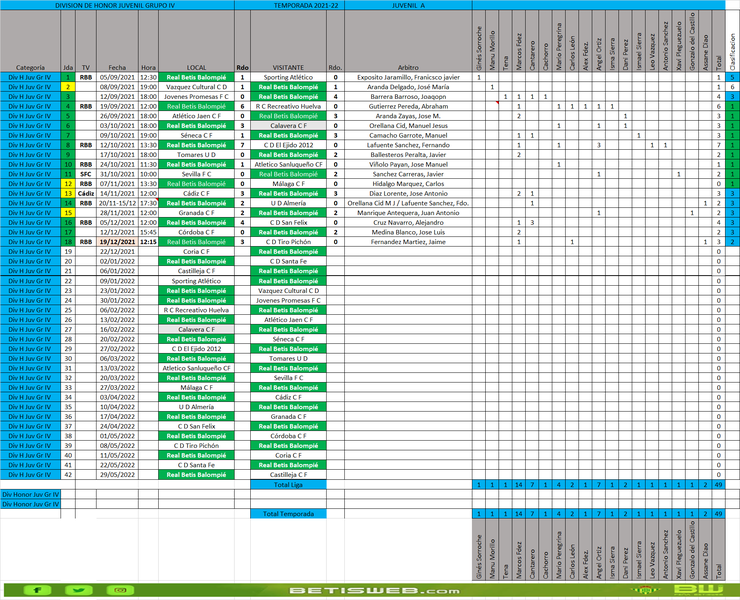Select referee Diaz Lorente, Jose Antonio
Viewport: 740px width, 600px height.
tap(408, 193)
